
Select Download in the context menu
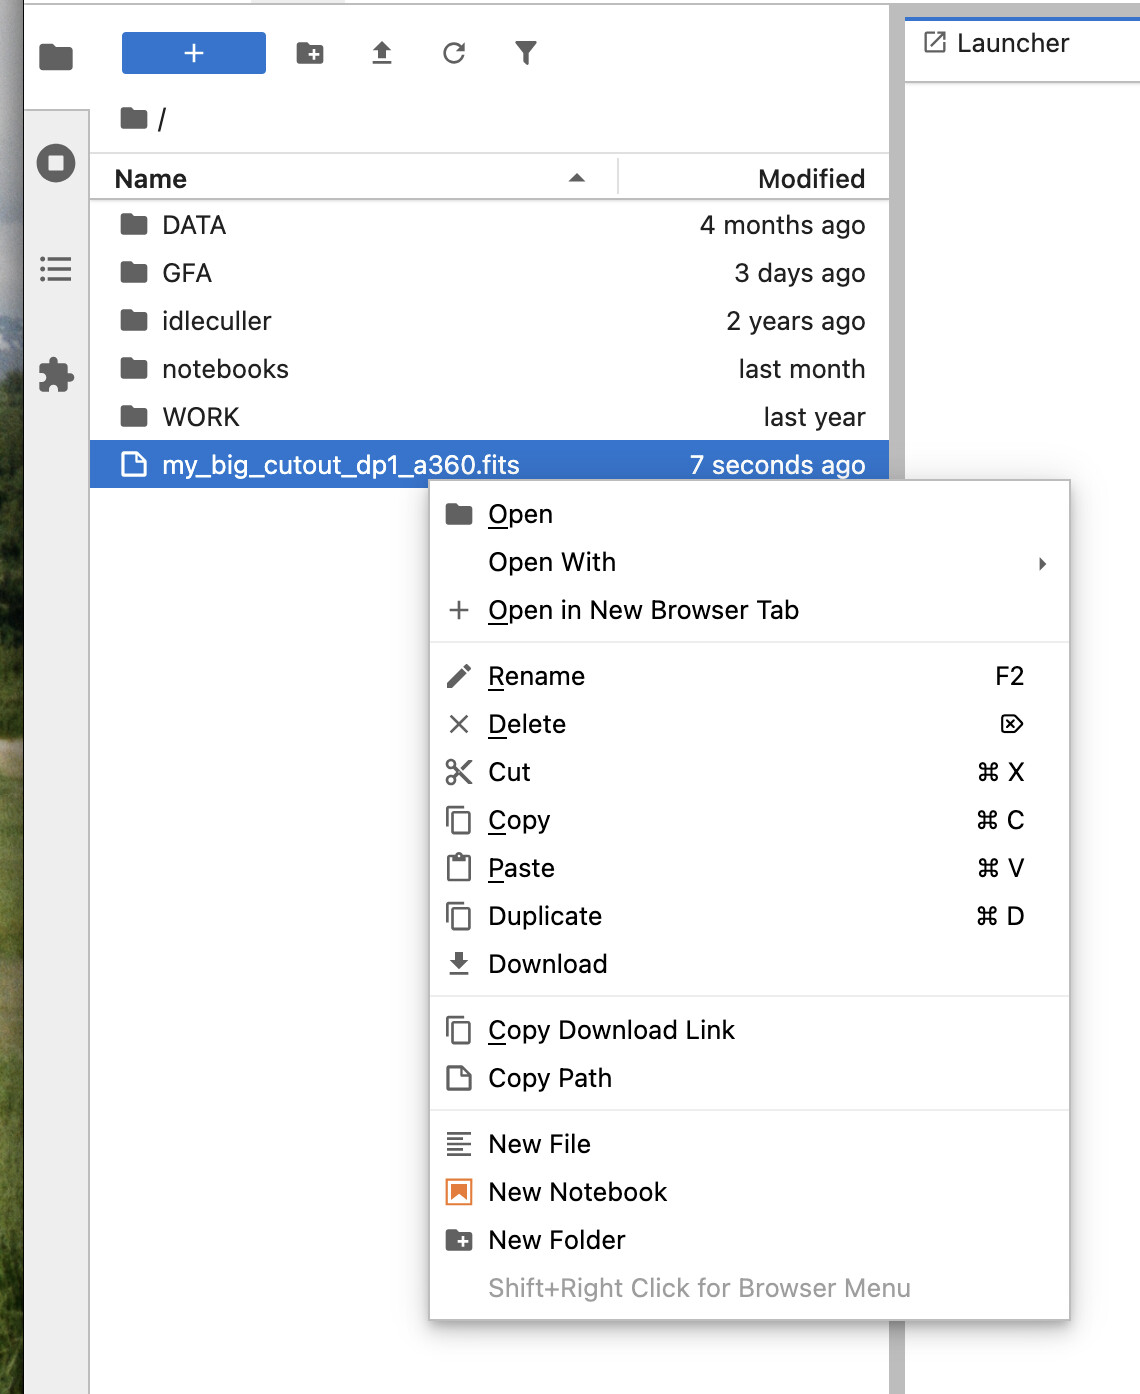[547, 964]
